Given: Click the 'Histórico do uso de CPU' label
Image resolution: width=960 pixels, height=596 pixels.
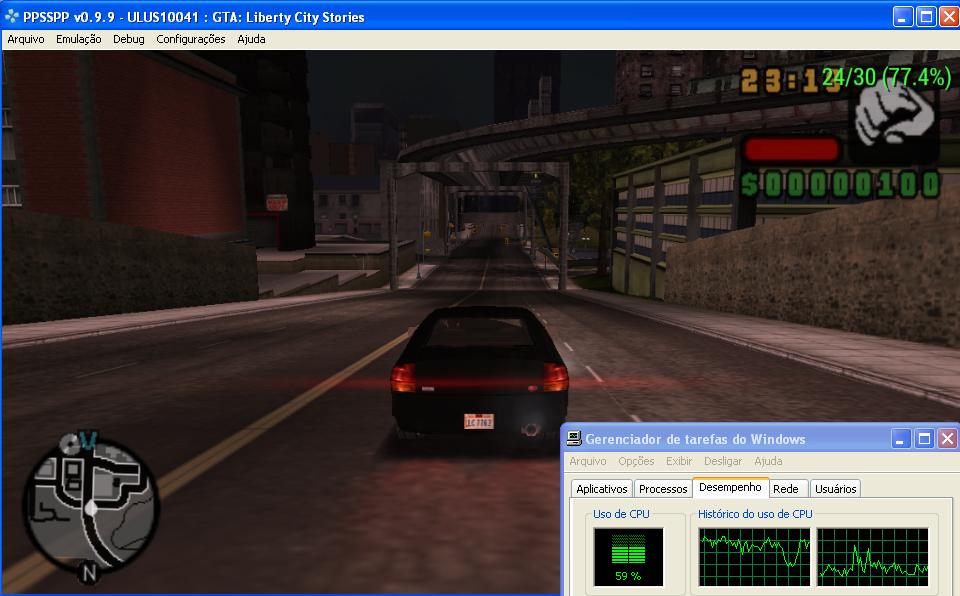Looking at the screenshot, I should click(755, 514).
